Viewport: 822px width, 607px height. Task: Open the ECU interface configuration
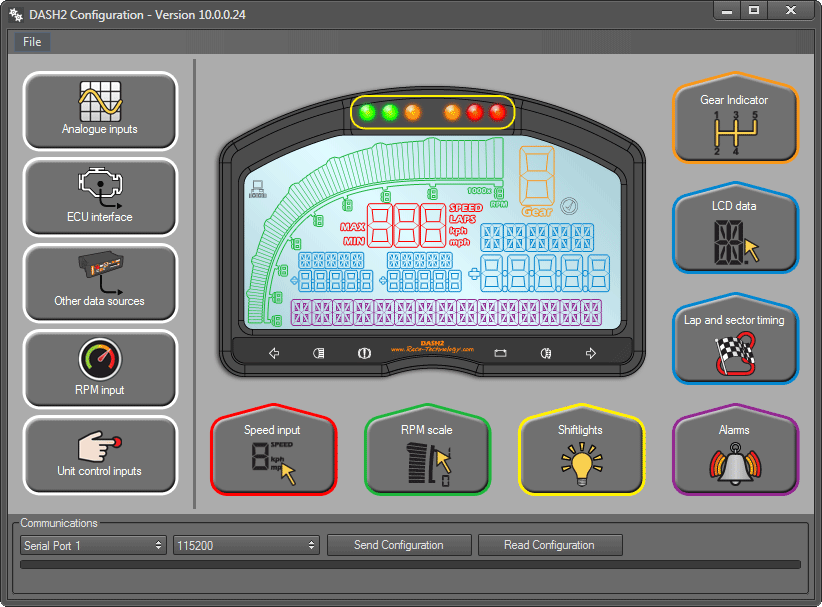tap(100, 197)
